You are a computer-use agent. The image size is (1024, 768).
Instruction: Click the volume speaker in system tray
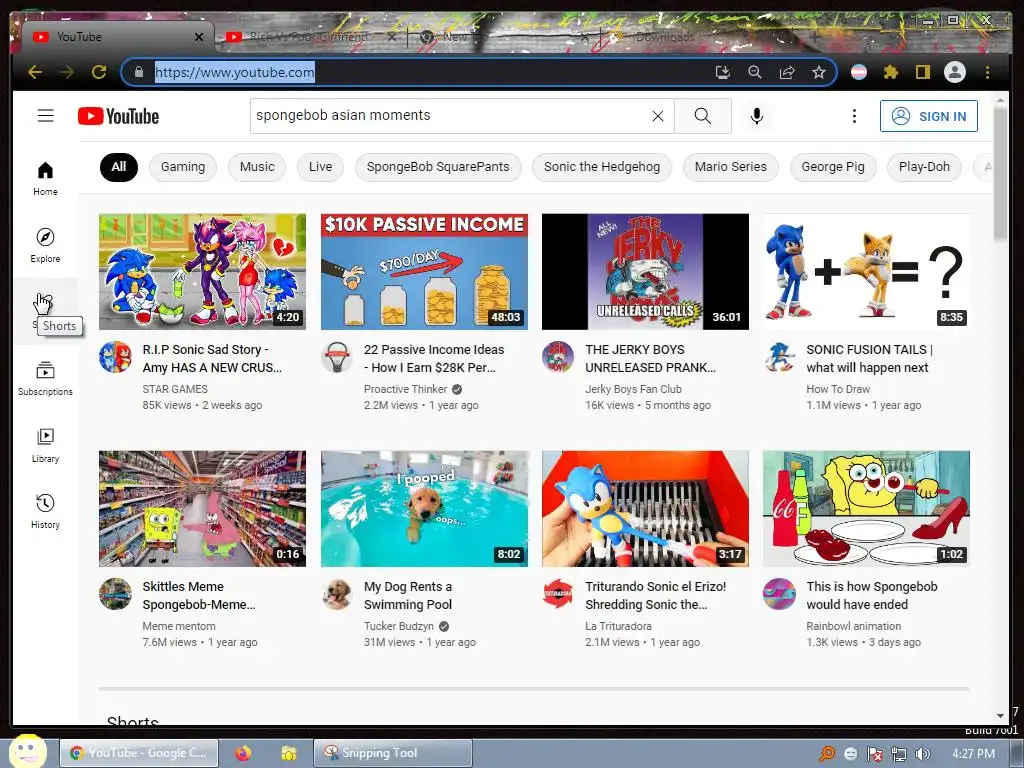[x=923, y=754]
